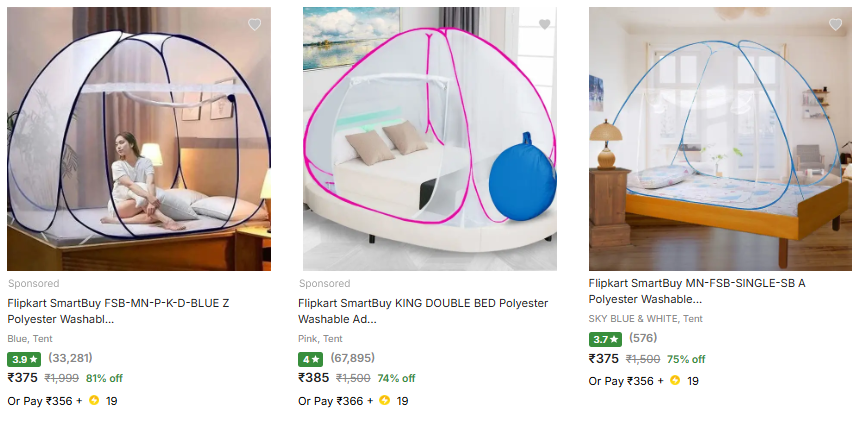The width and height of the screenshot is (862, 429).
Task: Click SuperCoin icon under the ₹385 pink tent
Action: point(385,400)
